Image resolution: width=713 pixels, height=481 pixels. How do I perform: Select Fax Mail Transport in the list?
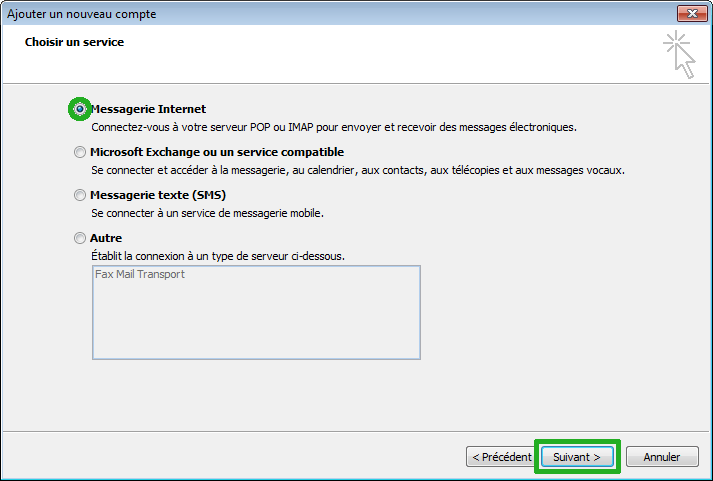click(140, 275)
